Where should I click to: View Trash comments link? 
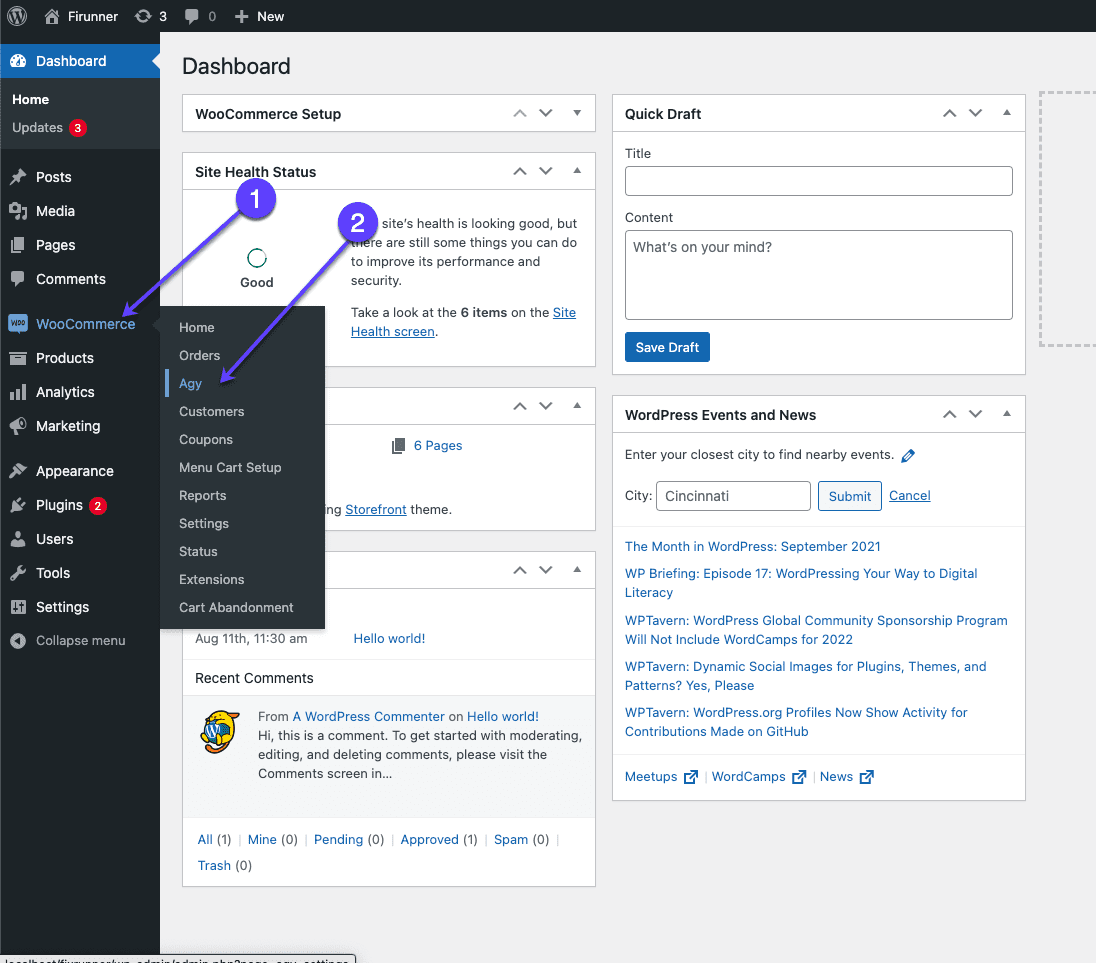214,866
